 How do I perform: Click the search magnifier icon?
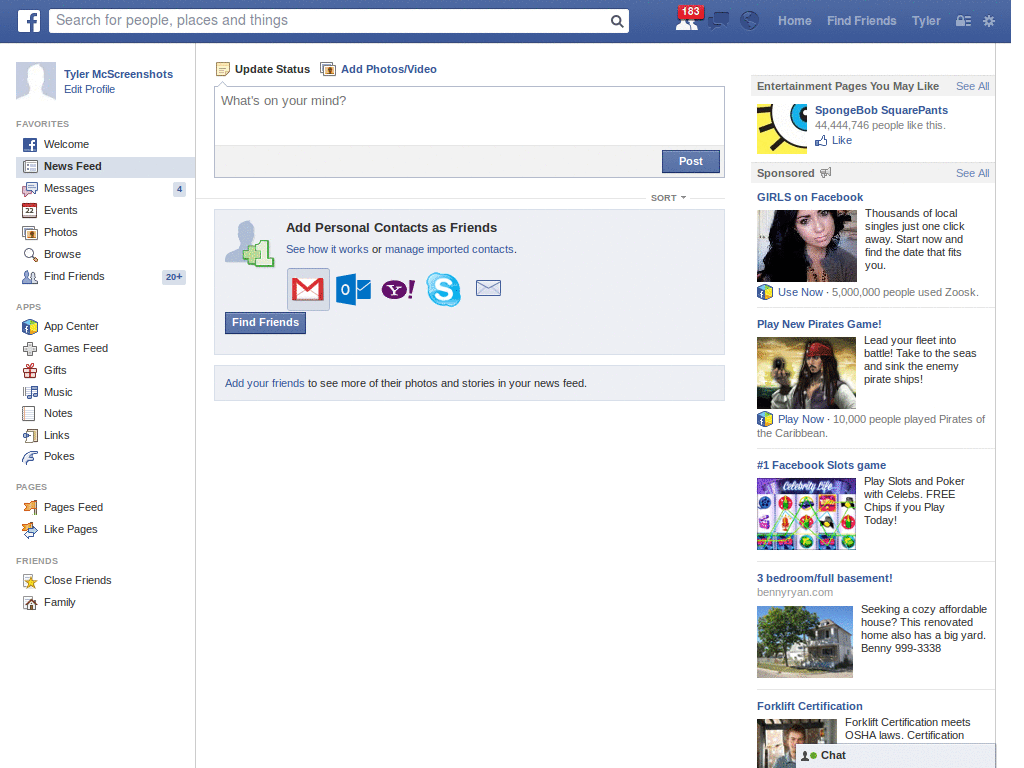tap(616, 21)
